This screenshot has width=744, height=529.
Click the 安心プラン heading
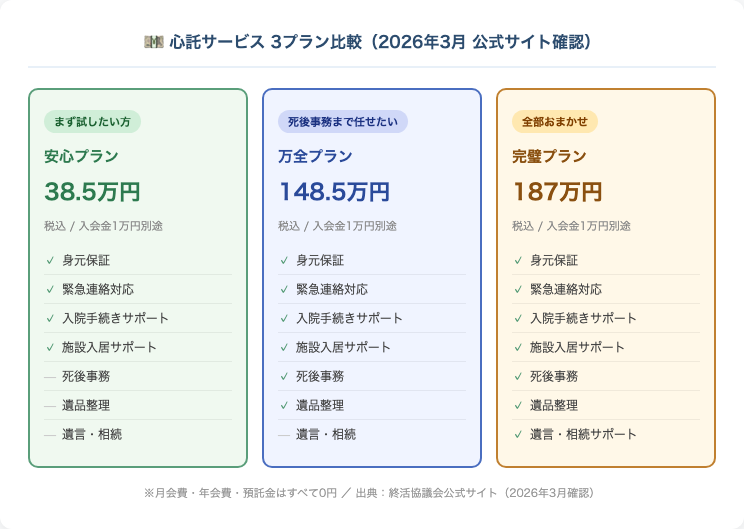pos(81,156)
